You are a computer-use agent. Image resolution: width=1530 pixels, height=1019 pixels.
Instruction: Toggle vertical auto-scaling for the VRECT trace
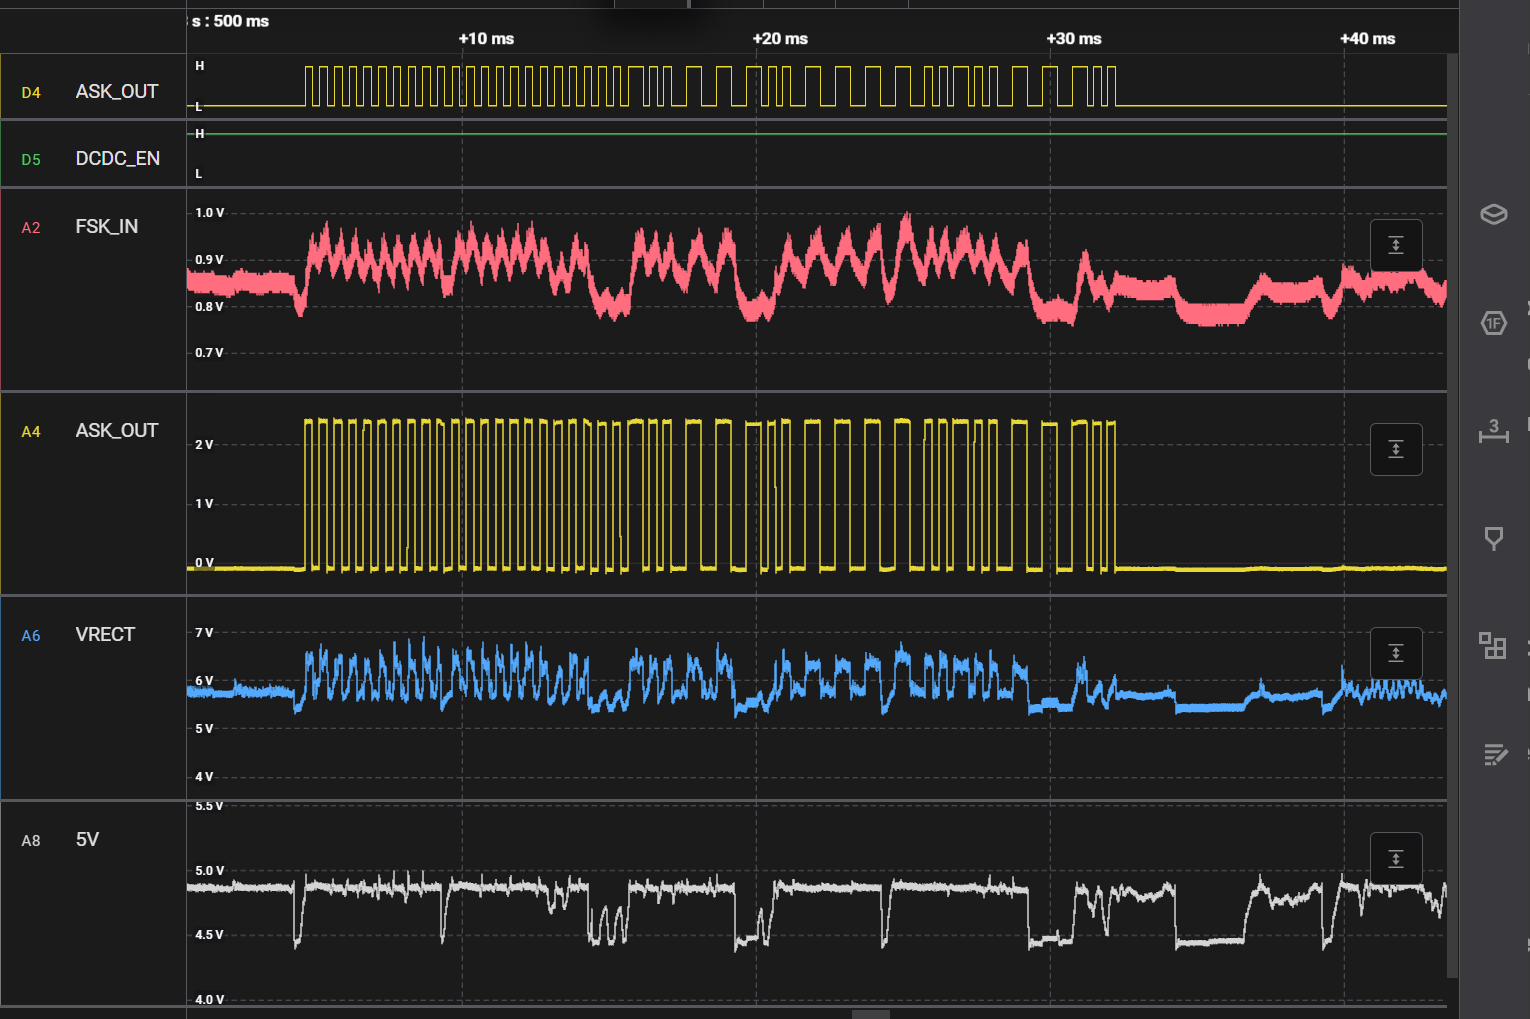click(x=1396, y=653)
